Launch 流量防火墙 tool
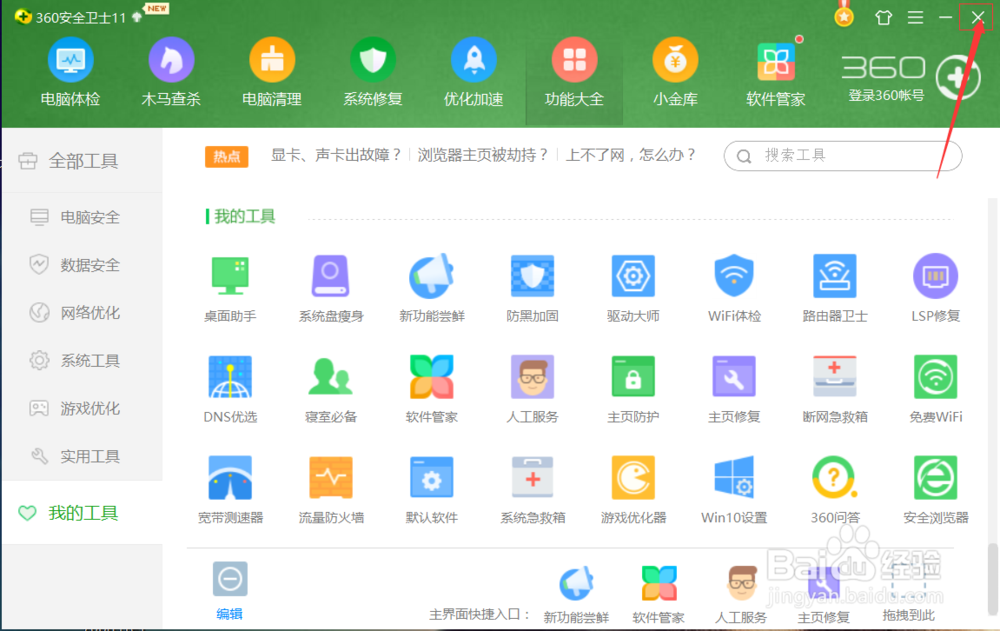Viewport: 1000px width, 631px height. (331, 490)
